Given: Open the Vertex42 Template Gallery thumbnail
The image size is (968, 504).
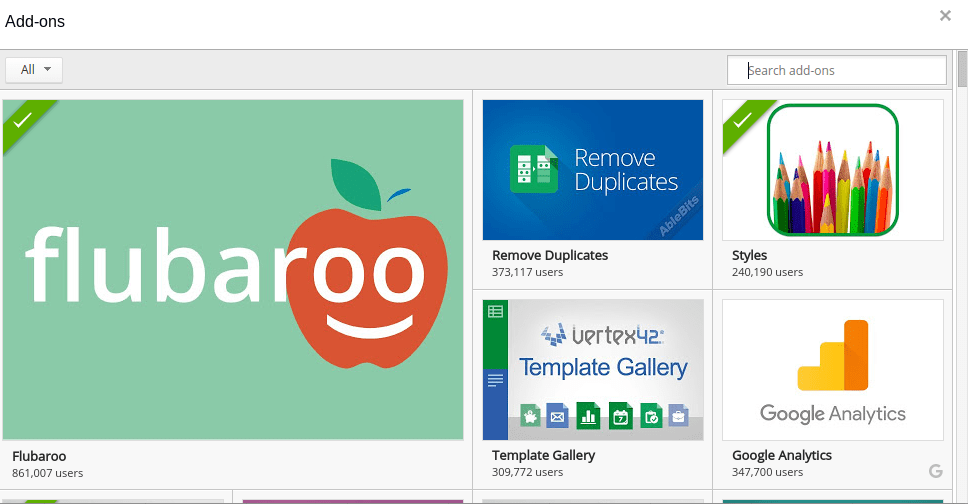Looking at the screenshot, I should [x=593, y=369].
